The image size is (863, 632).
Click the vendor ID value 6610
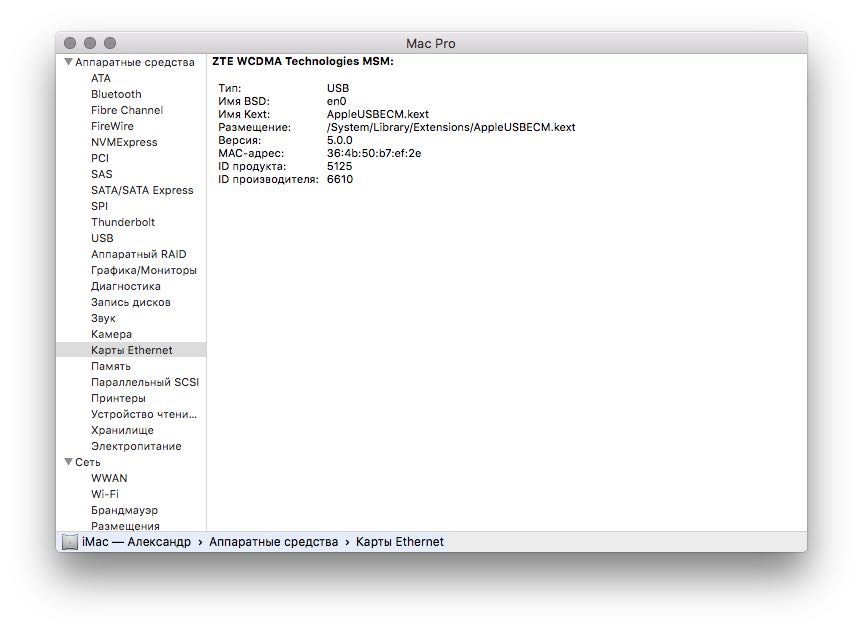pos(340,179)
